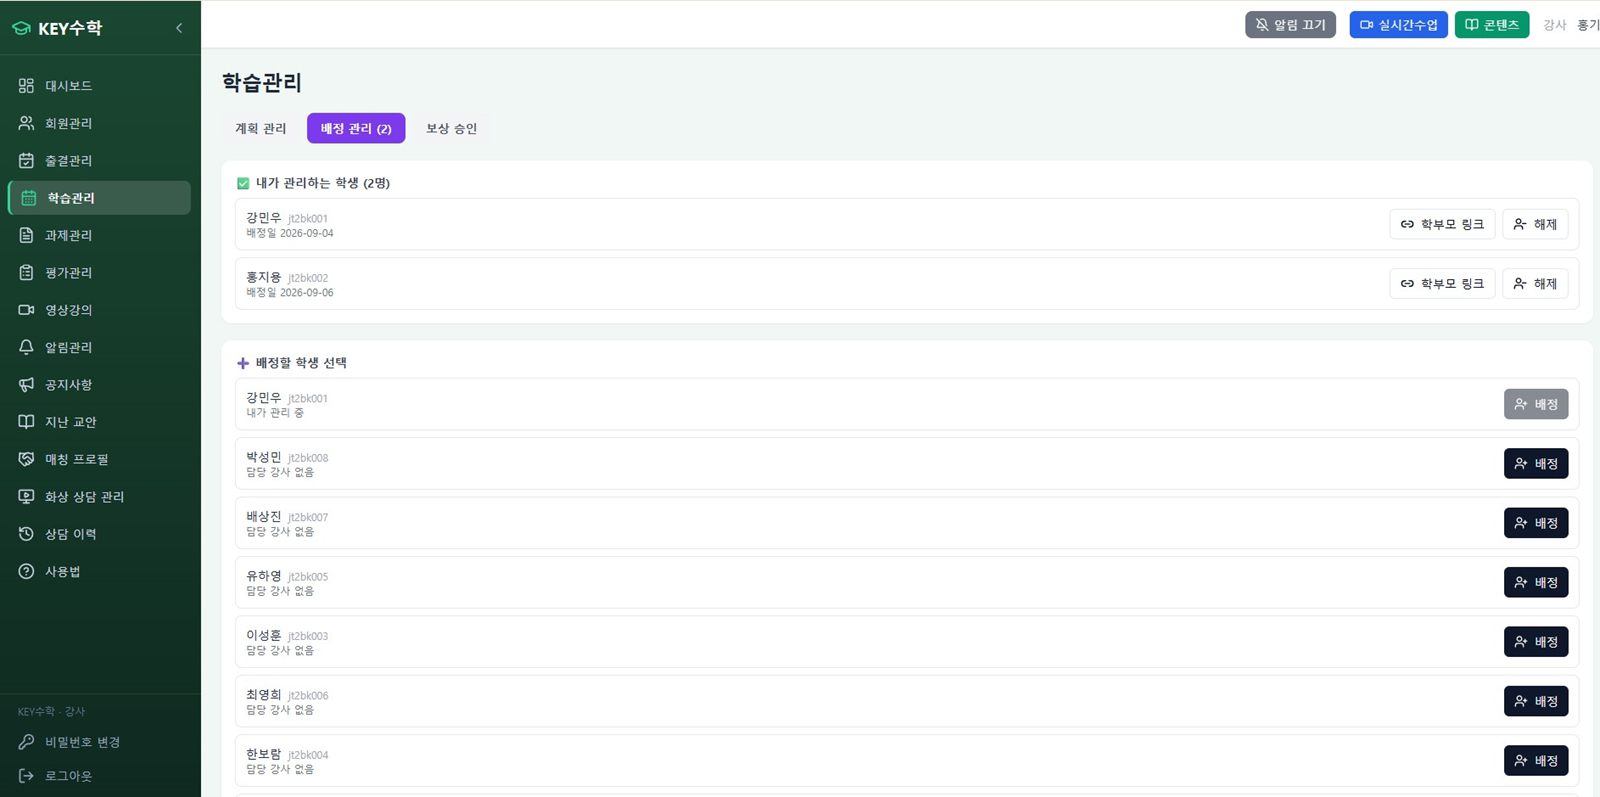Screen dimensions: 1600x797
Task: Click the 평가관리 clipboard icon
Action: (x=26, y=272)
